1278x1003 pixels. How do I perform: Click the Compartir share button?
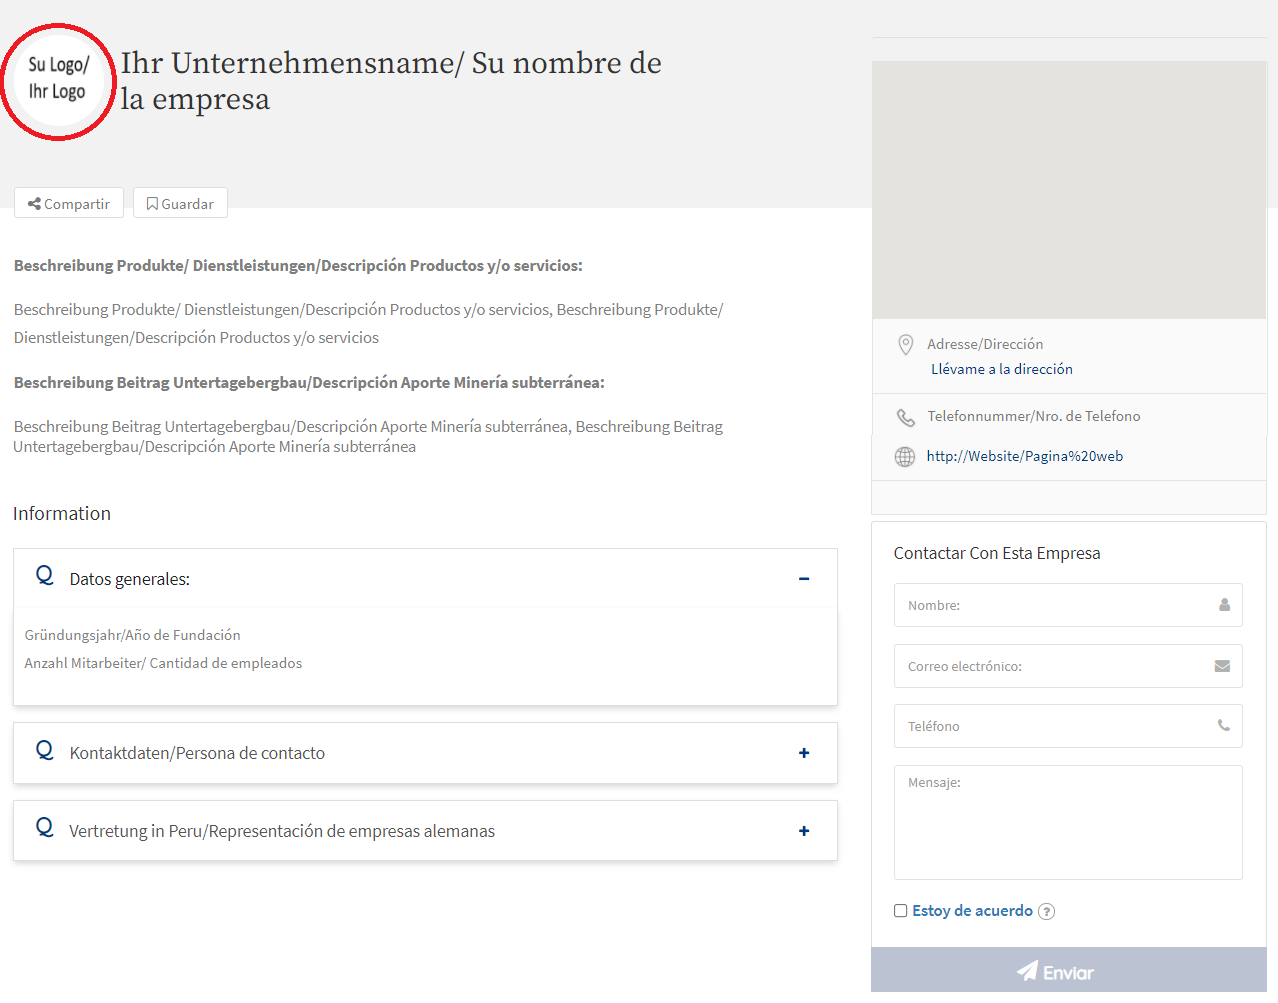[x=69, y=203]
